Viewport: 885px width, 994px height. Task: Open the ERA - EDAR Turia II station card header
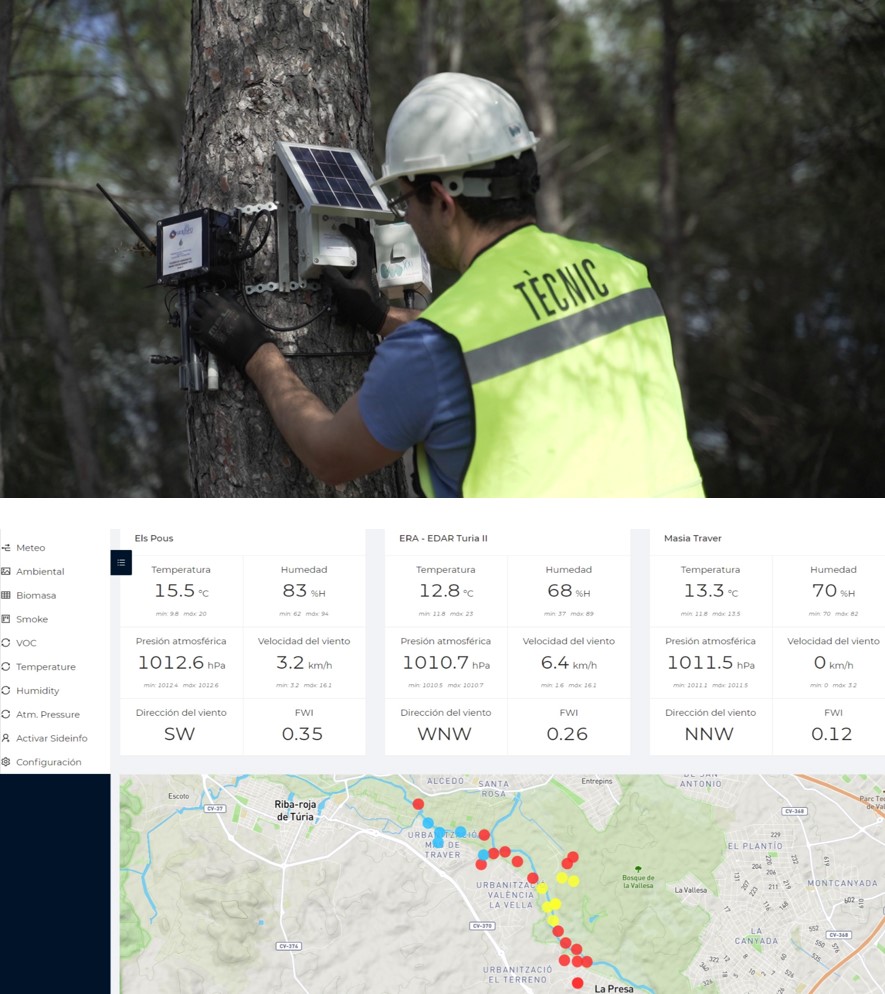[x=436, y=538]
